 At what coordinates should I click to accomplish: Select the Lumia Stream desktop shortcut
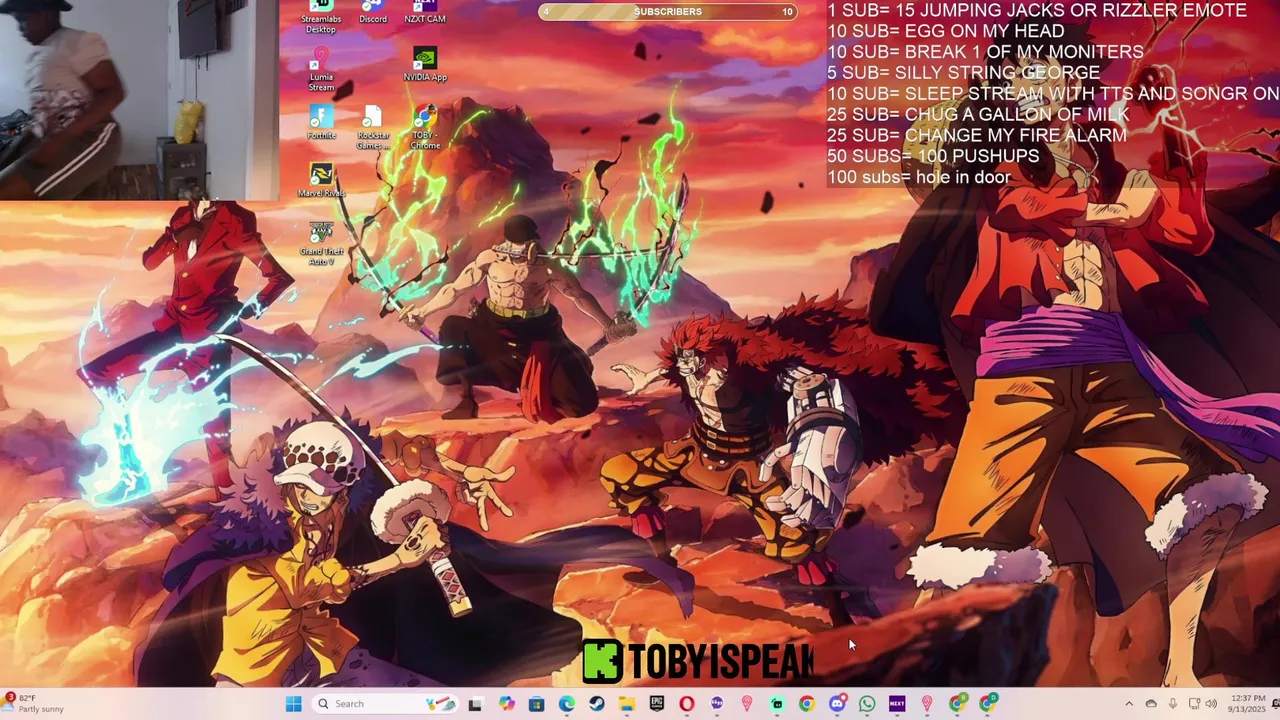point(321,69)
